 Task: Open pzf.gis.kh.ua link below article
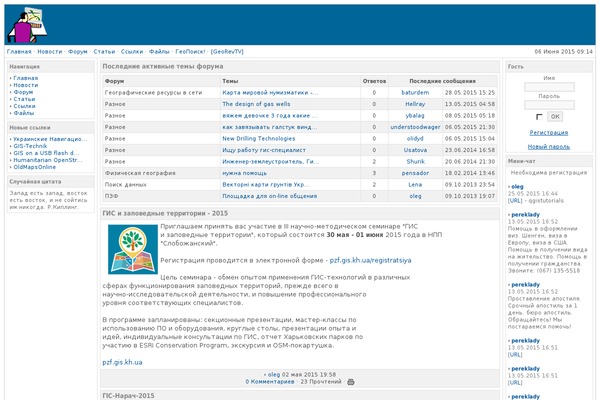[122, 362]
